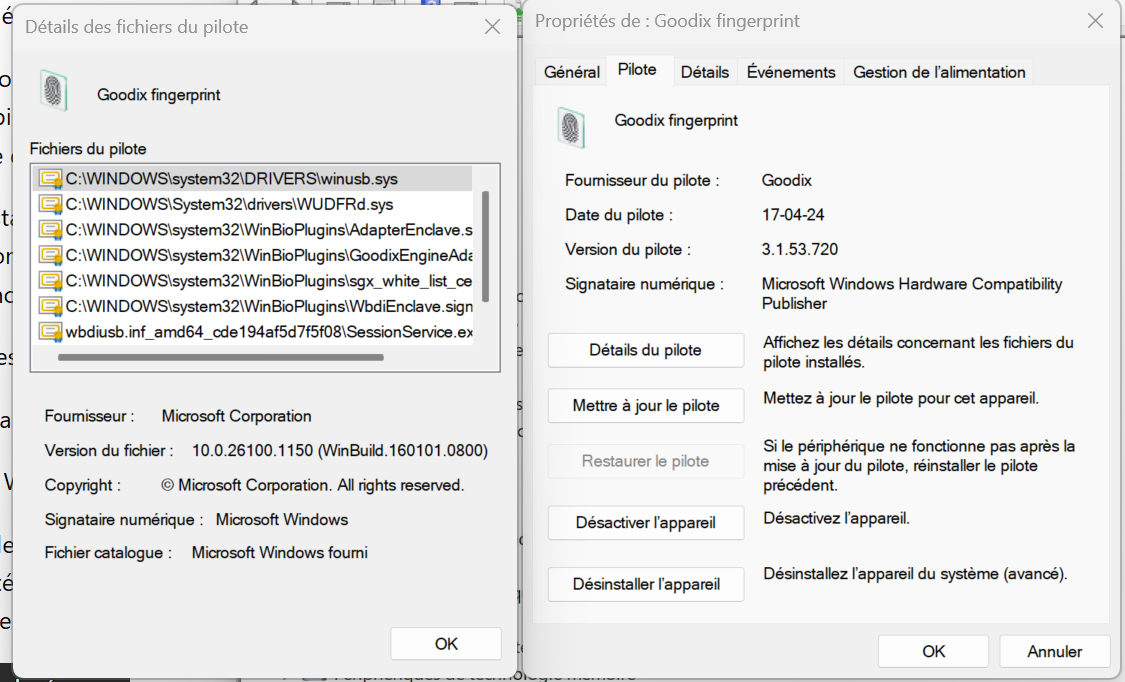The height and width of the screenshot is (682, 1125).
Task: Select the WbdiEnclave.sign file row
Action: (253, 306)
